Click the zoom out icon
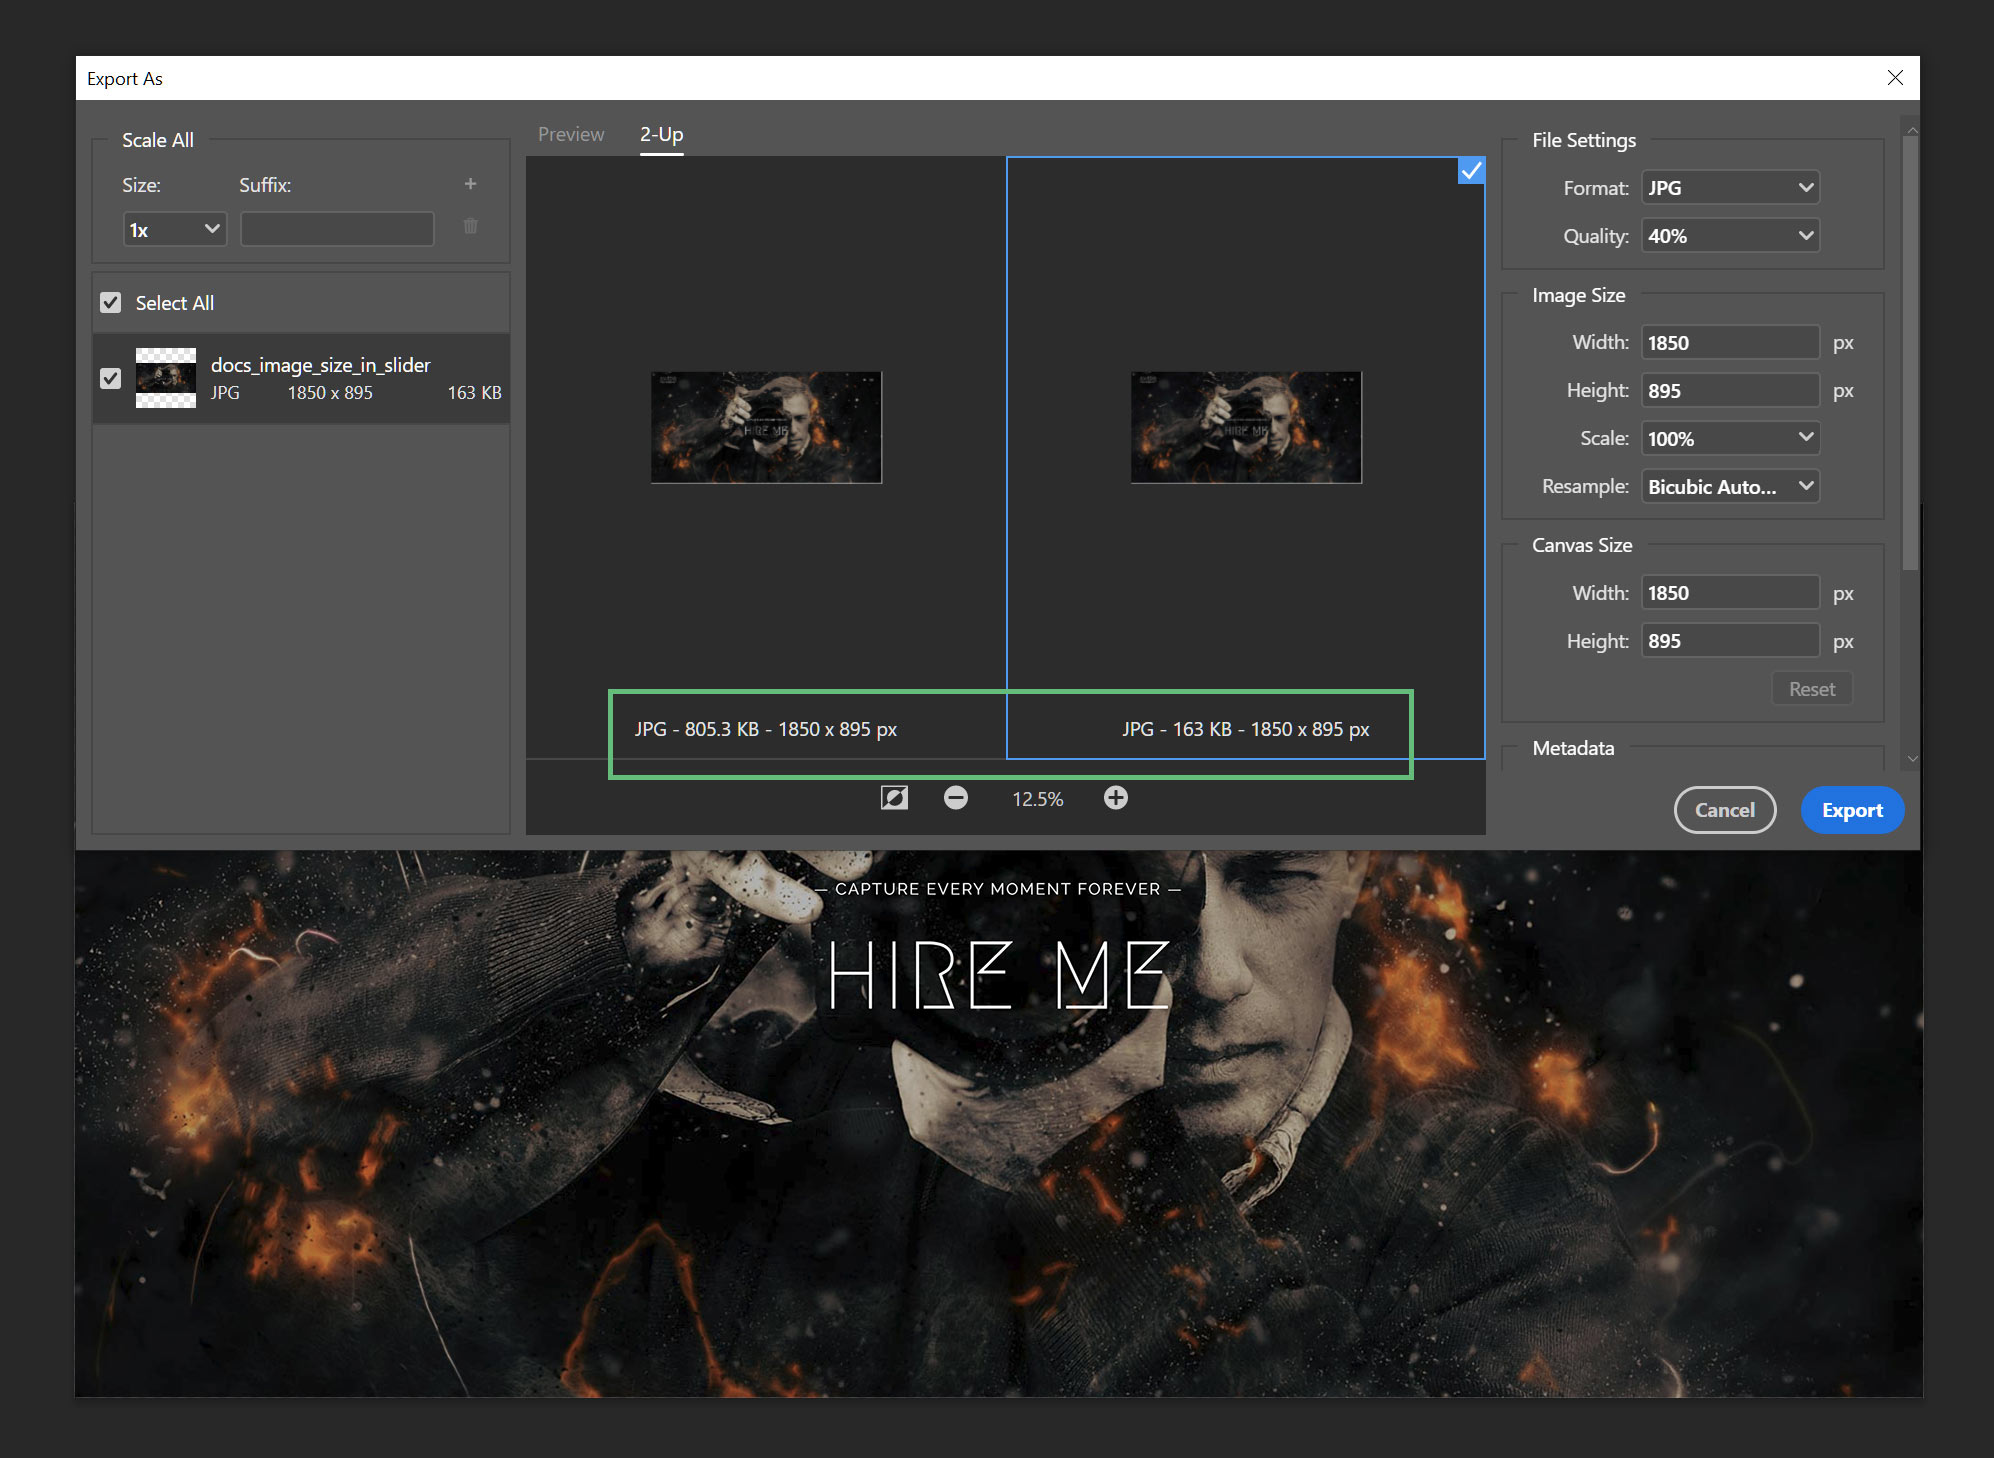Viewport: 1994px width, 1458px height. coord(958,799)
